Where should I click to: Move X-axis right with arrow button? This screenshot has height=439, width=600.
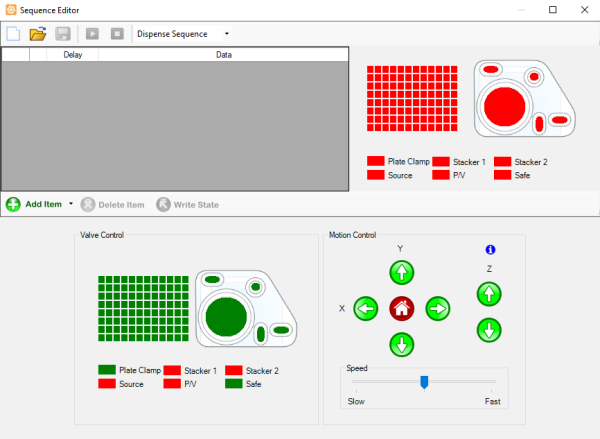(x=437, y=309)
